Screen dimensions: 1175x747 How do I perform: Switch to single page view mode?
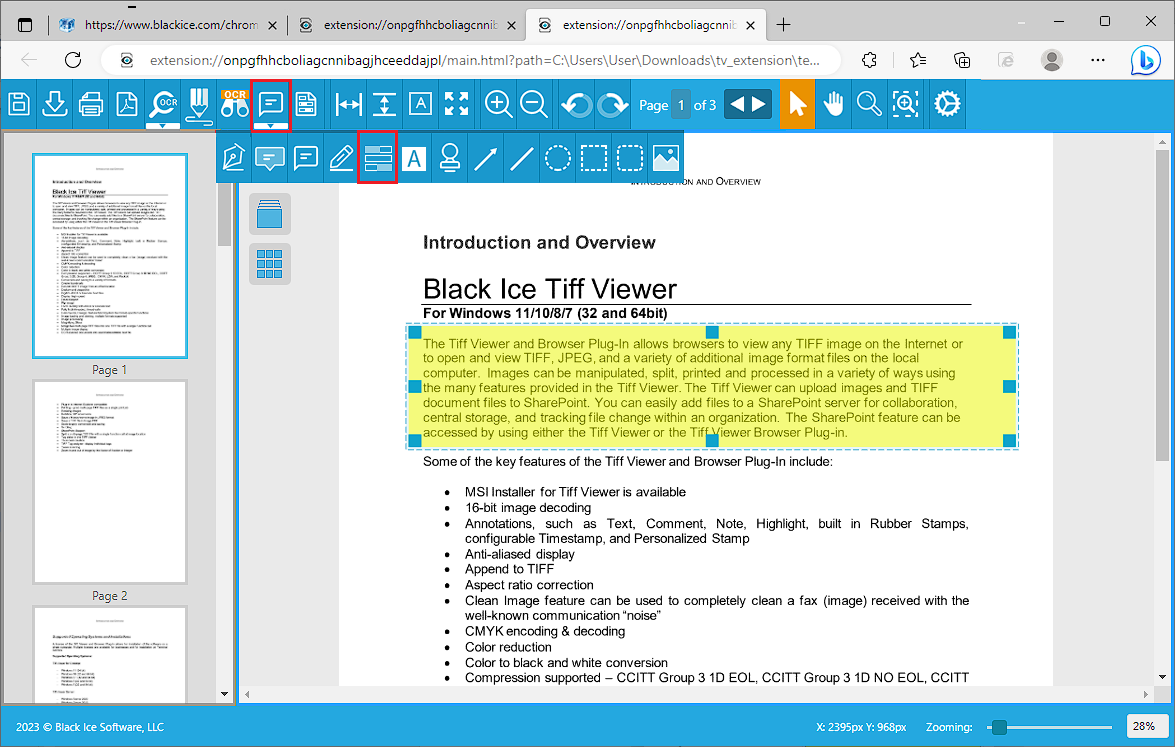tap(270, 214)
